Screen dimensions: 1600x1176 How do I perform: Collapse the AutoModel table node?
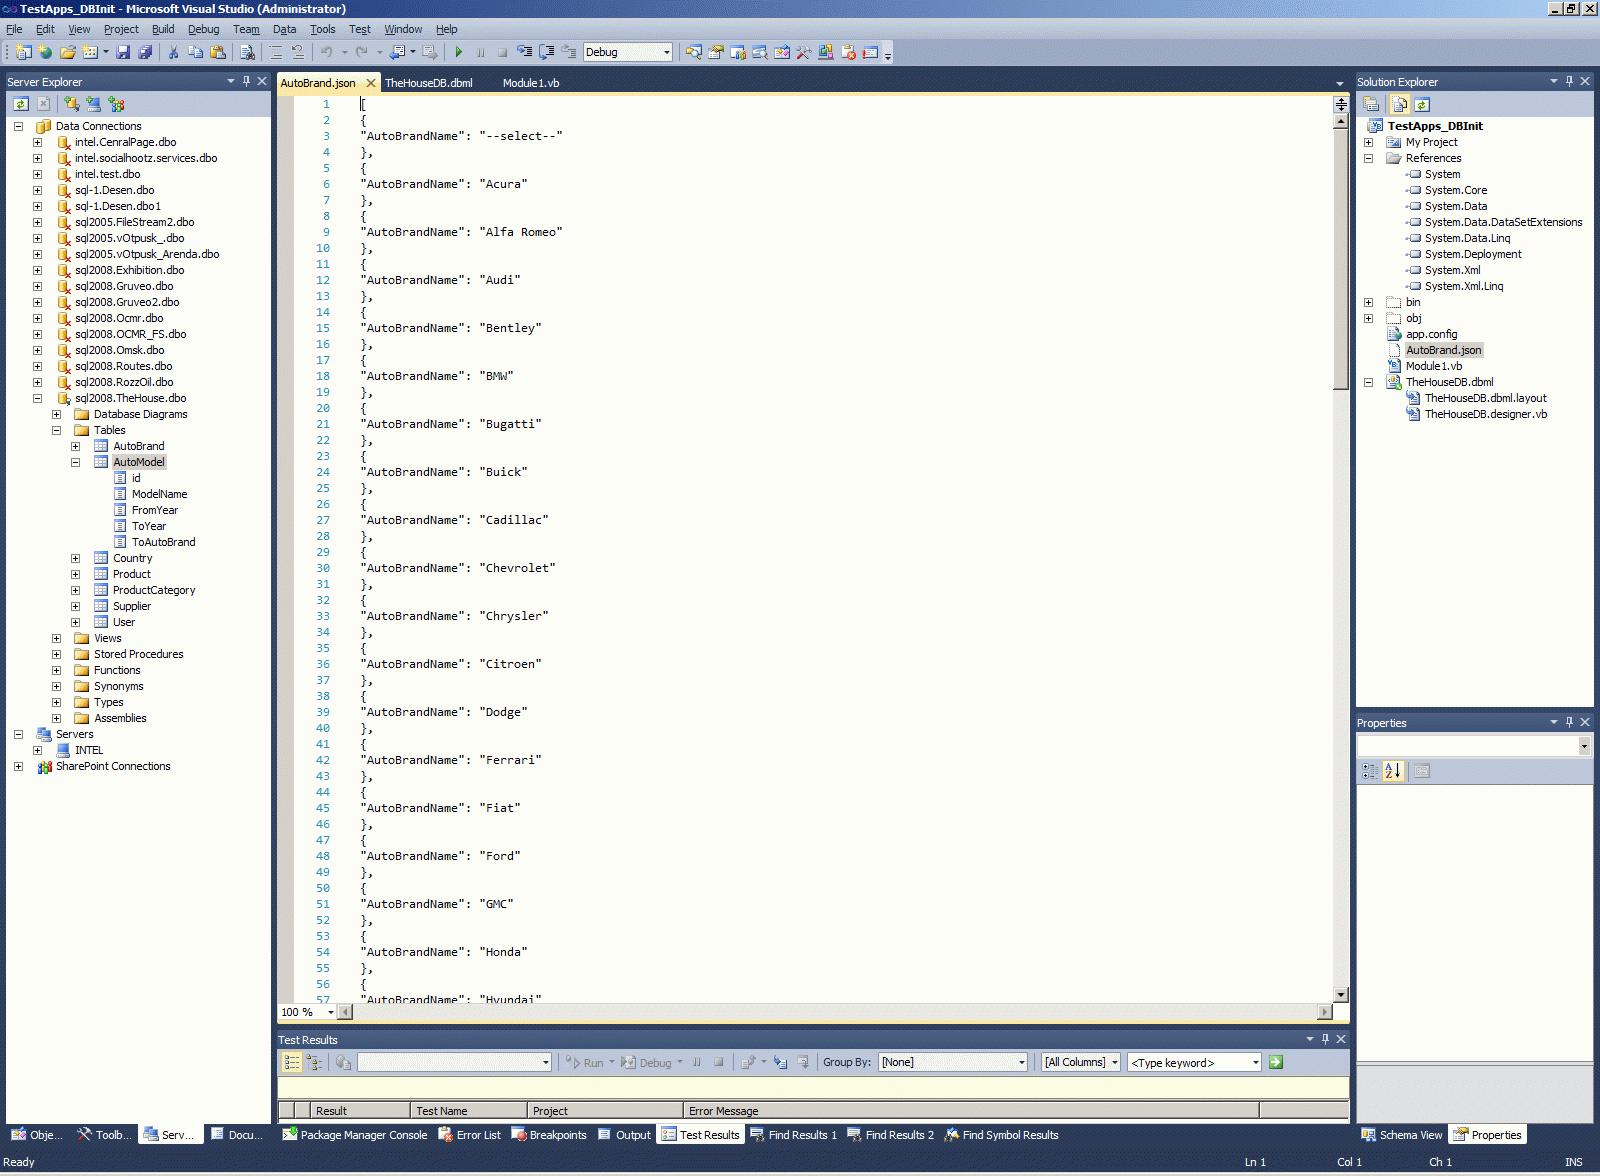[x=75, y=462]
